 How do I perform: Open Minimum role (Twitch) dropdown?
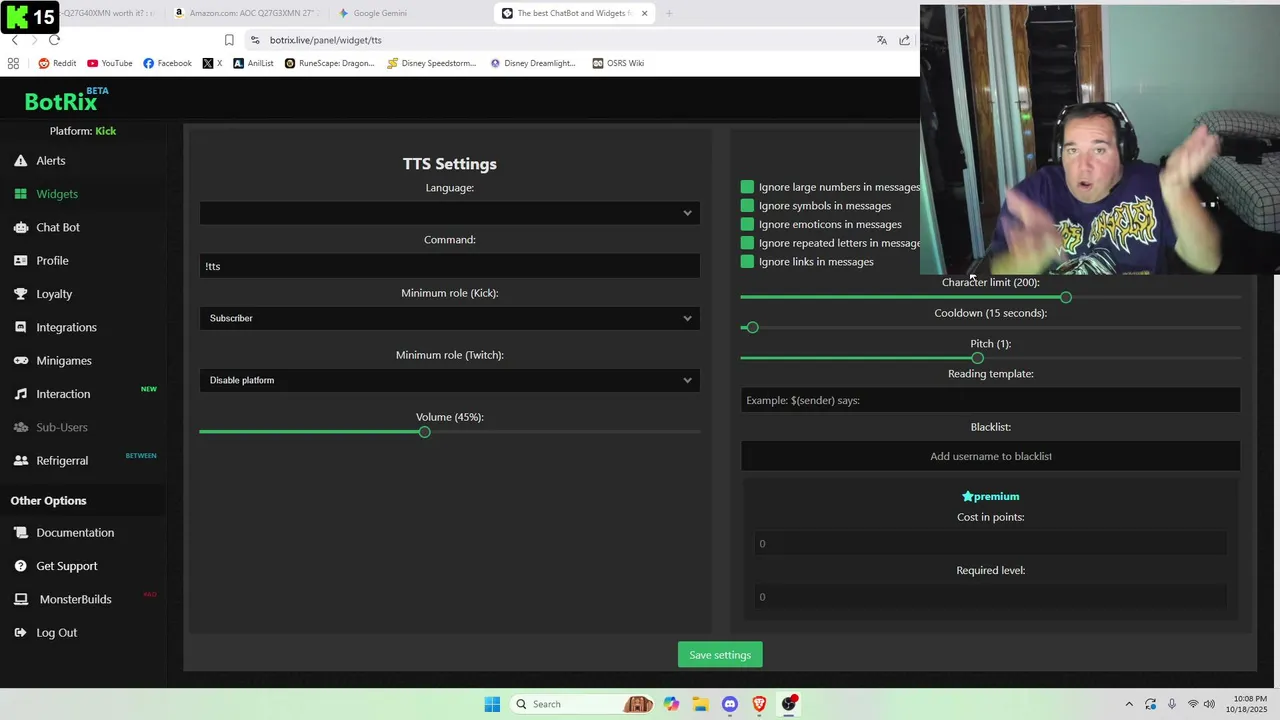[450, 380]
